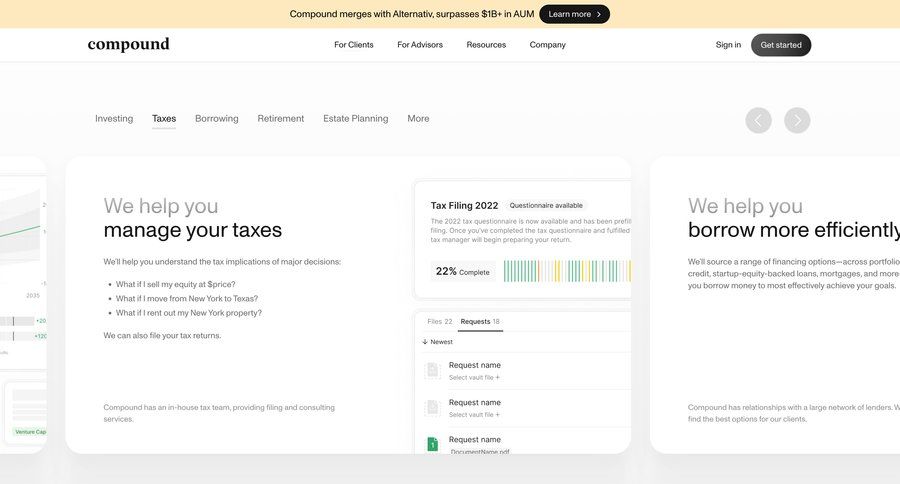
Task: Expand the Resources menu
Action: tap(486, 45)
